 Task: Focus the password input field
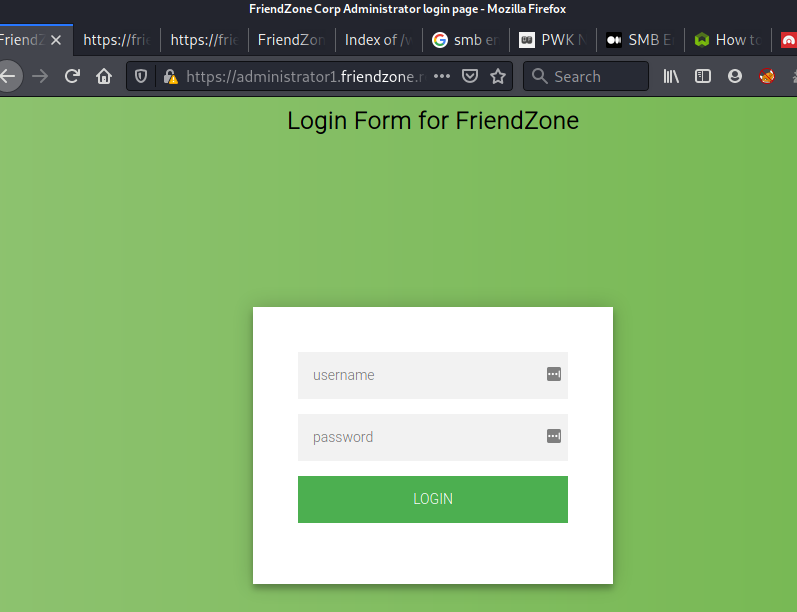pyautogui.click(x=433, y=437)
